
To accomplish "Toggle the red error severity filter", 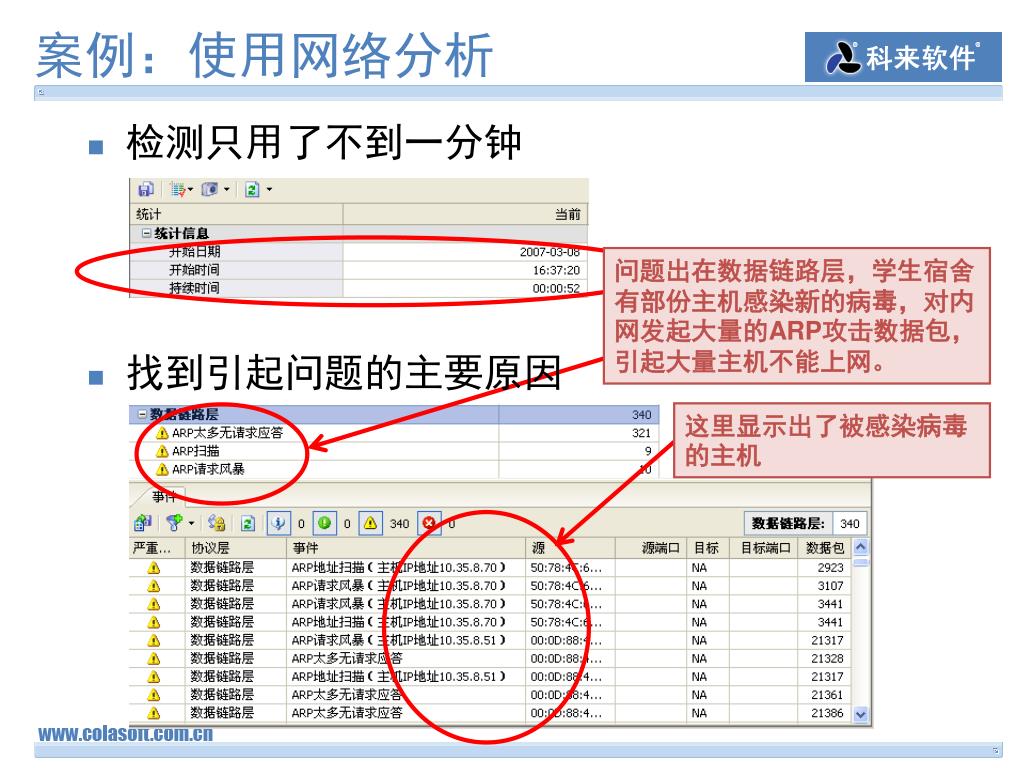I will click(429, 523).
